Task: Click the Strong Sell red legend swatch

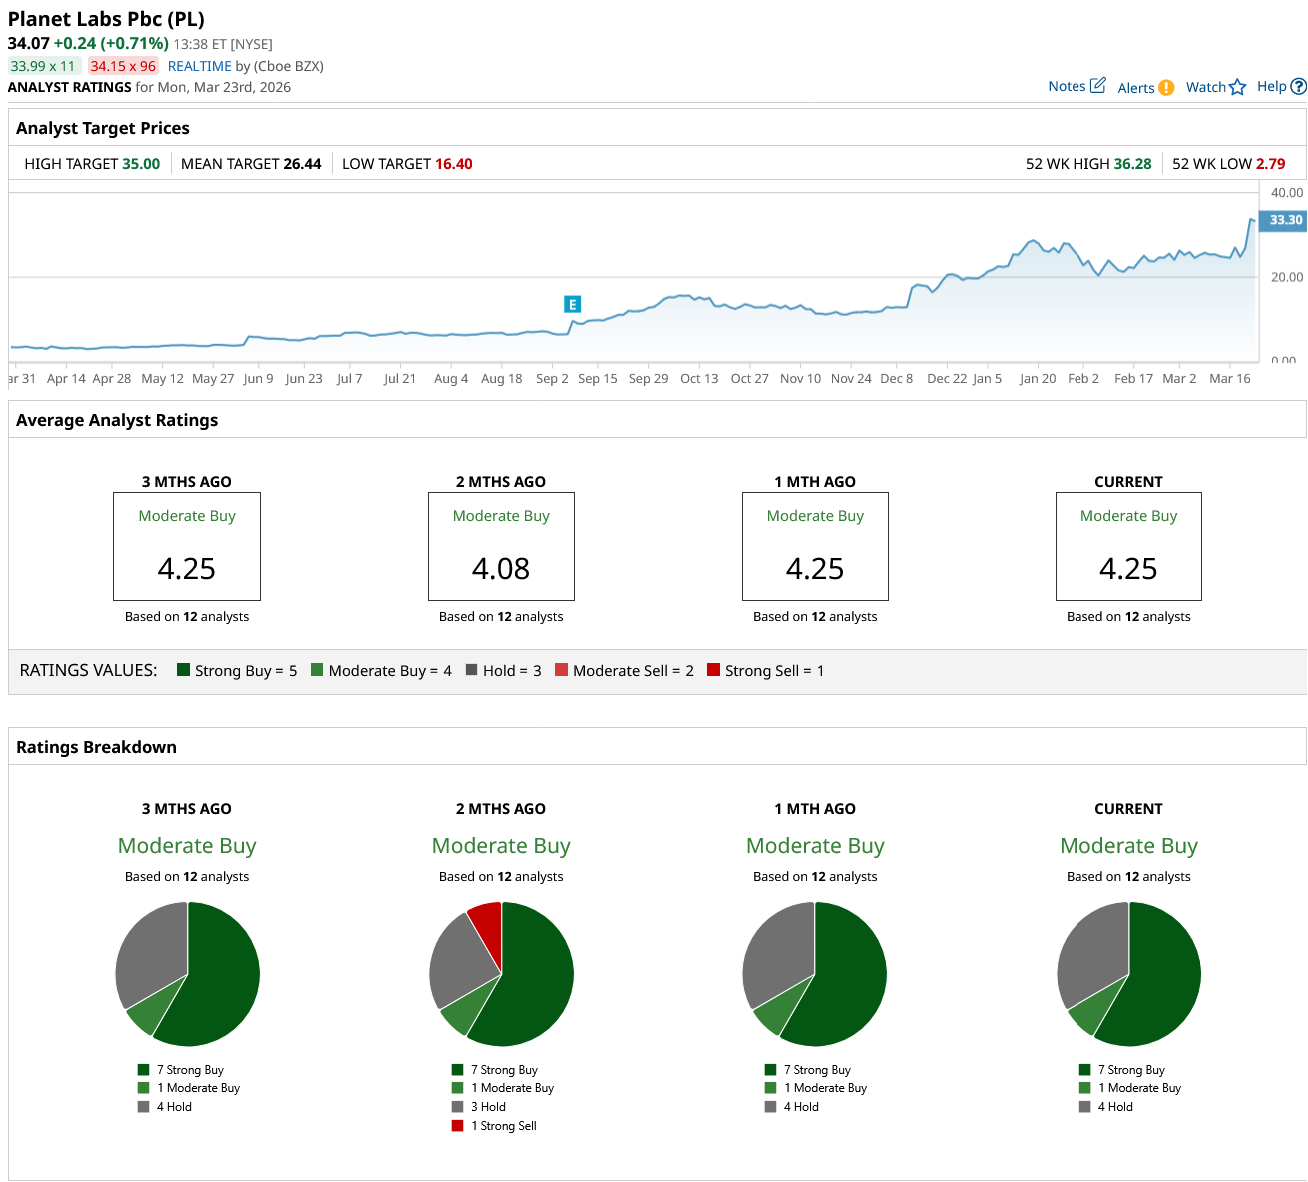Action: pos(713,670)
